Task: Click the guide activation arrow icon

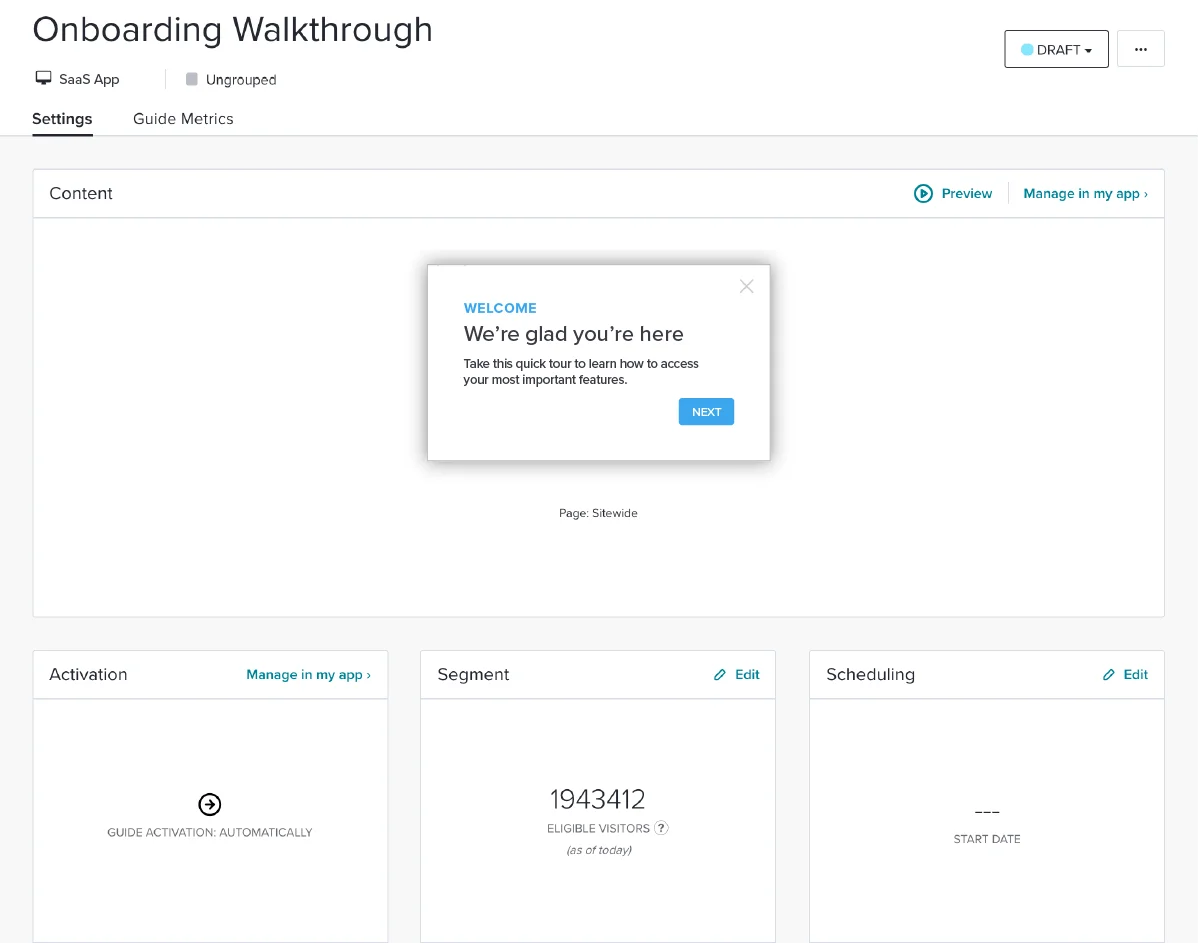Action: 210,804
